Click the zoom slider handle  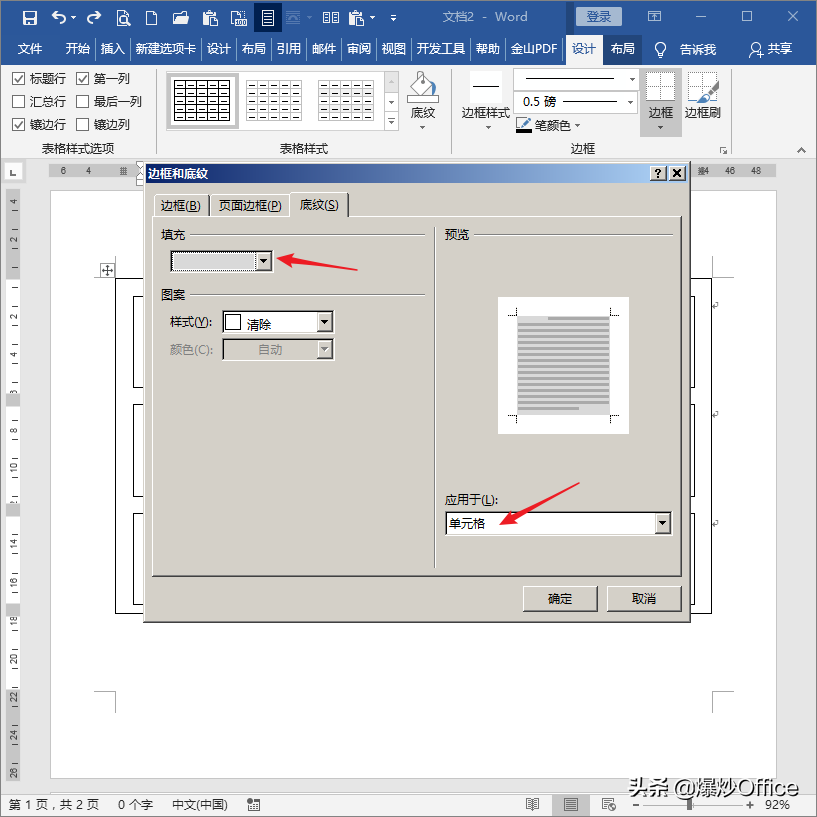(690, 805)
